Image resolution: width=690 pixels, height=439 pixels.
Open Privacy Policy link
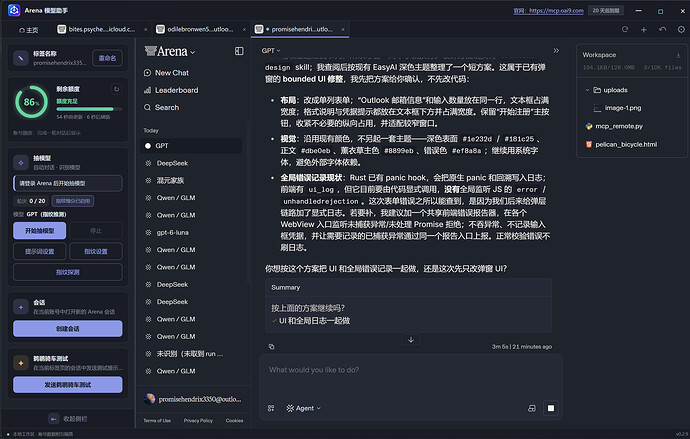(x=198, y=421)
